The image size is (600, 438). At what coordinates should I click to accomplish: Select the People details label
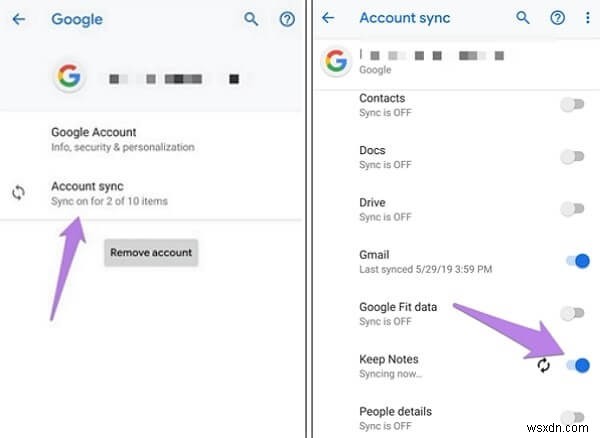[x=395, y=412]
